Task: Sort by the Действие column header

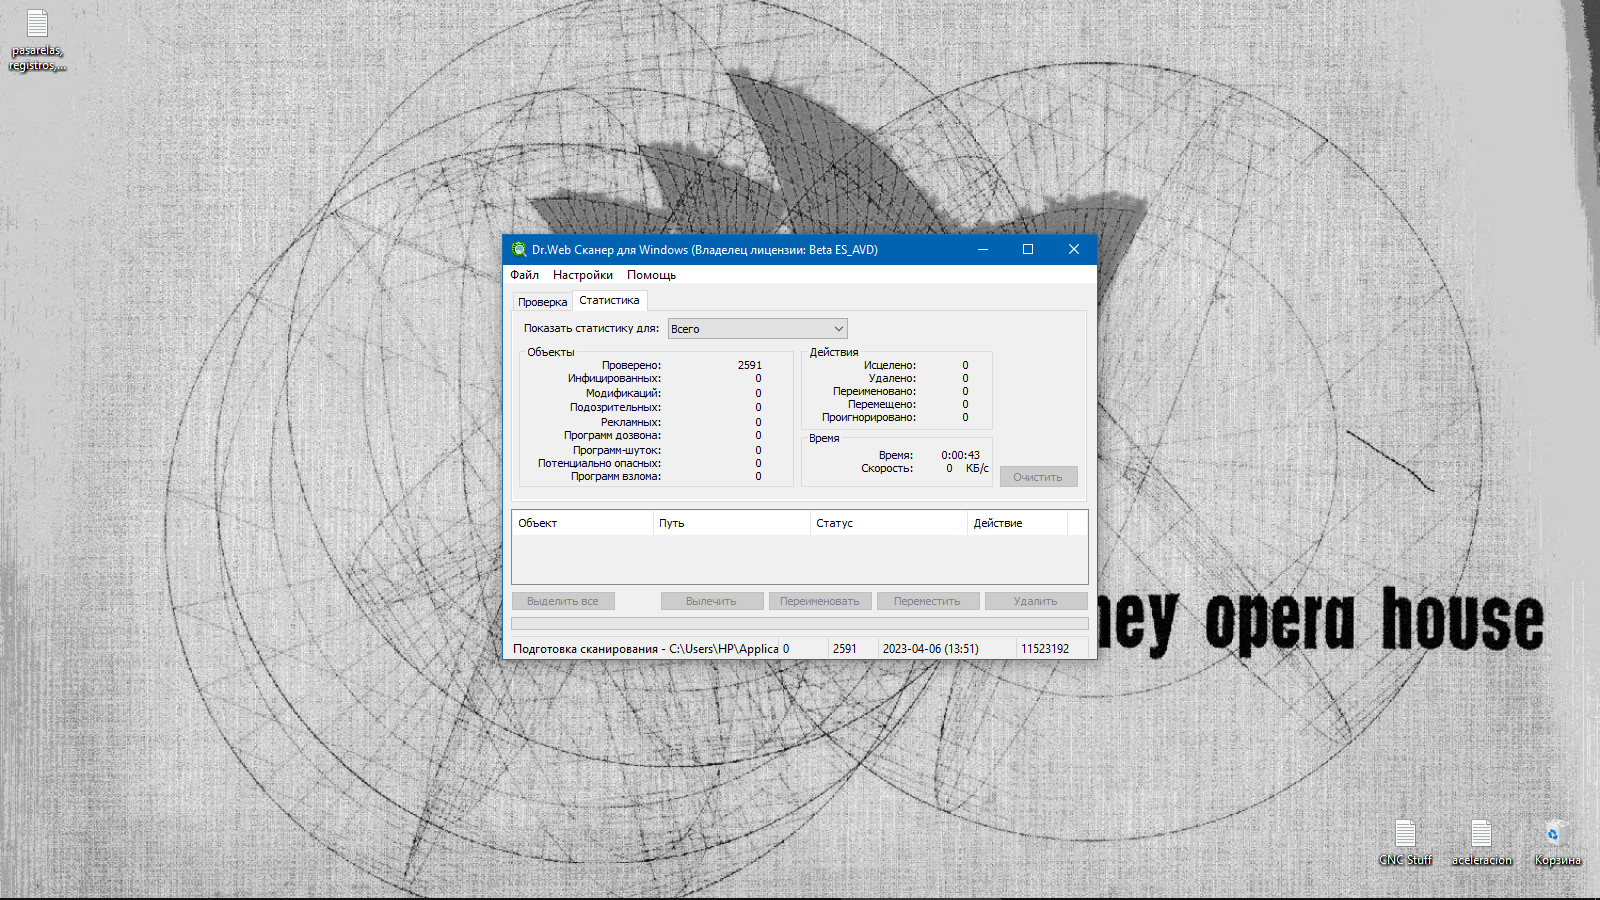Action: coord(1018,523)
